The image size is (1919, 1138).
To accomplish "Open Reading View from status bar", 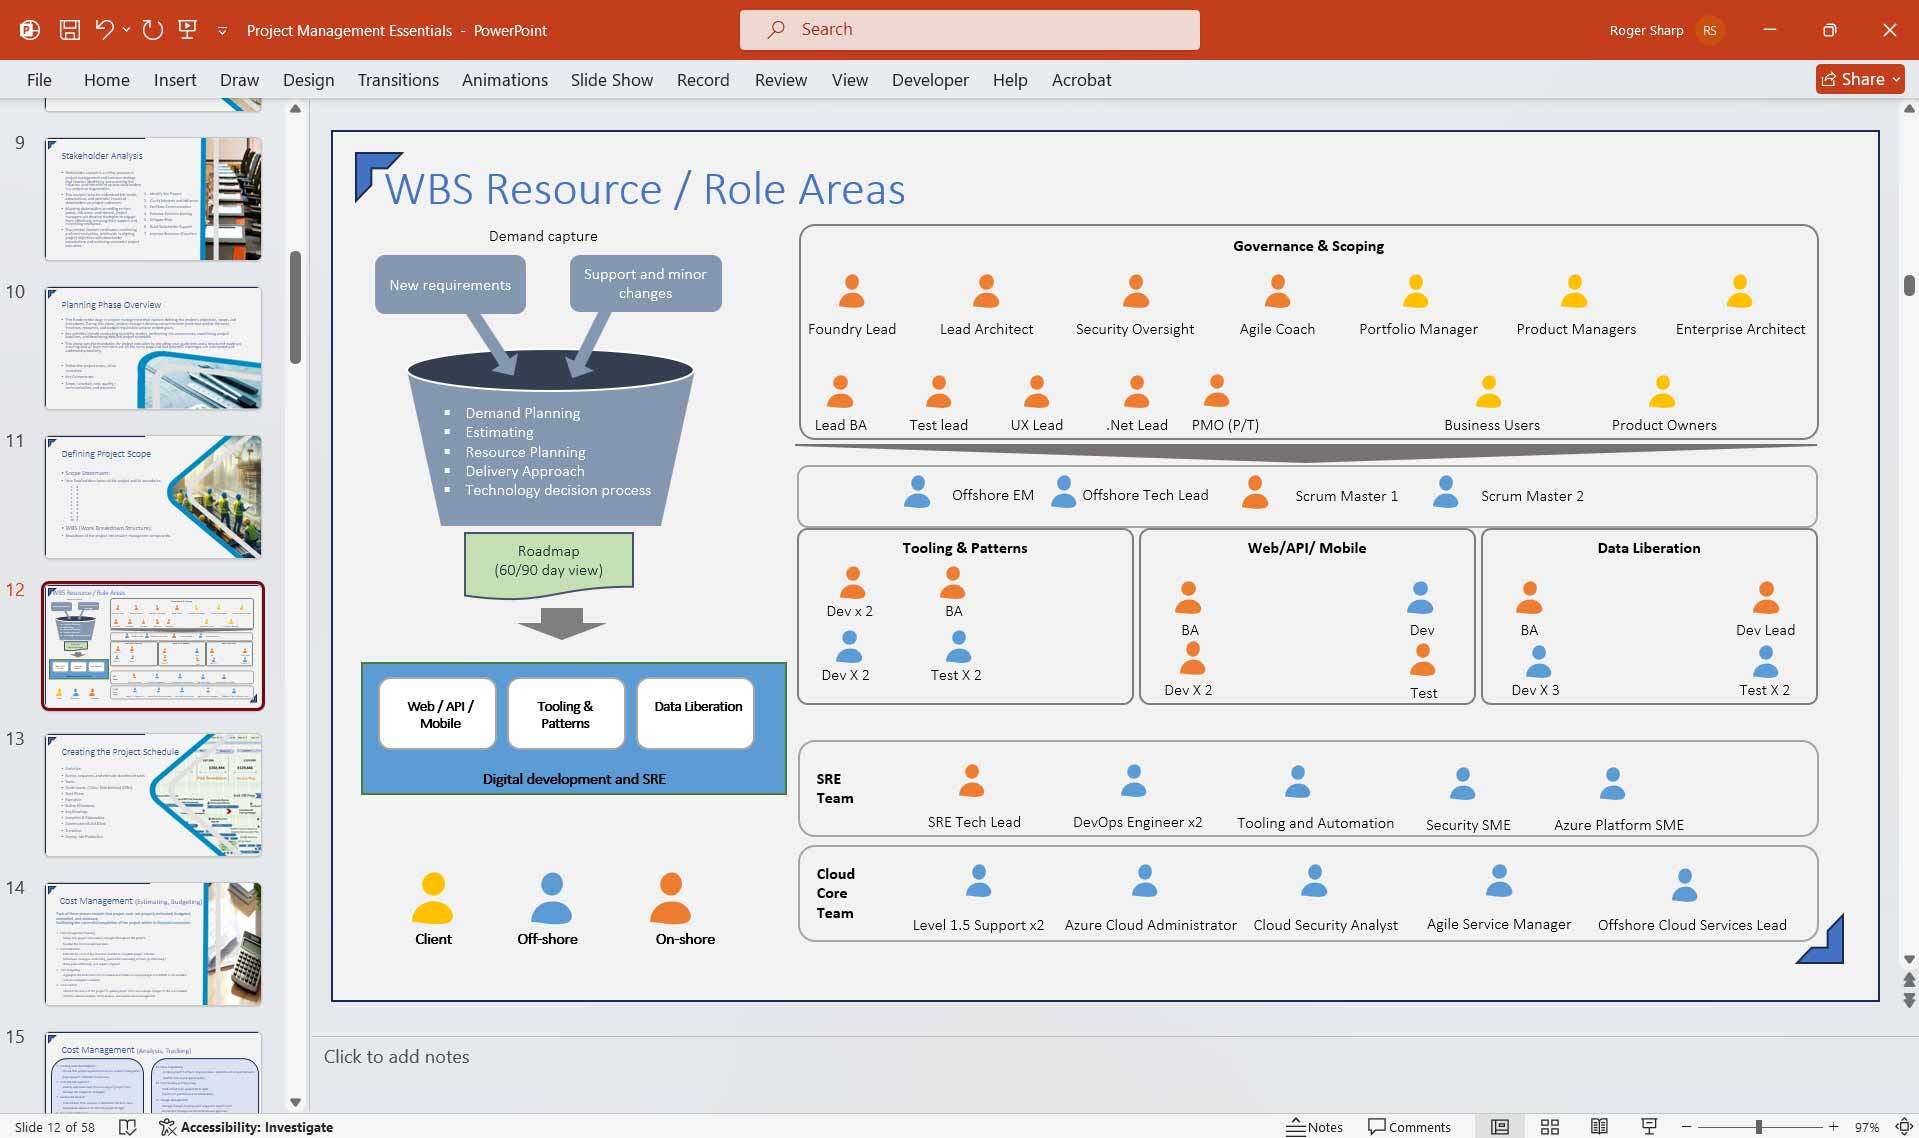I will click(1599, 1127).
